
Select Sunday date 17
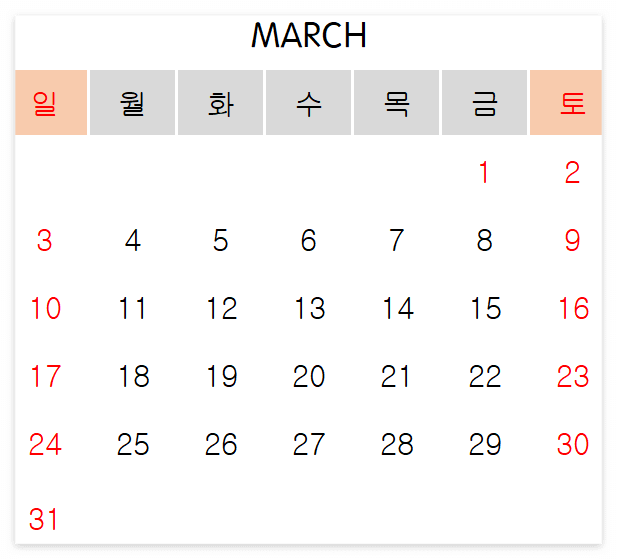click(x=46, y=376)
